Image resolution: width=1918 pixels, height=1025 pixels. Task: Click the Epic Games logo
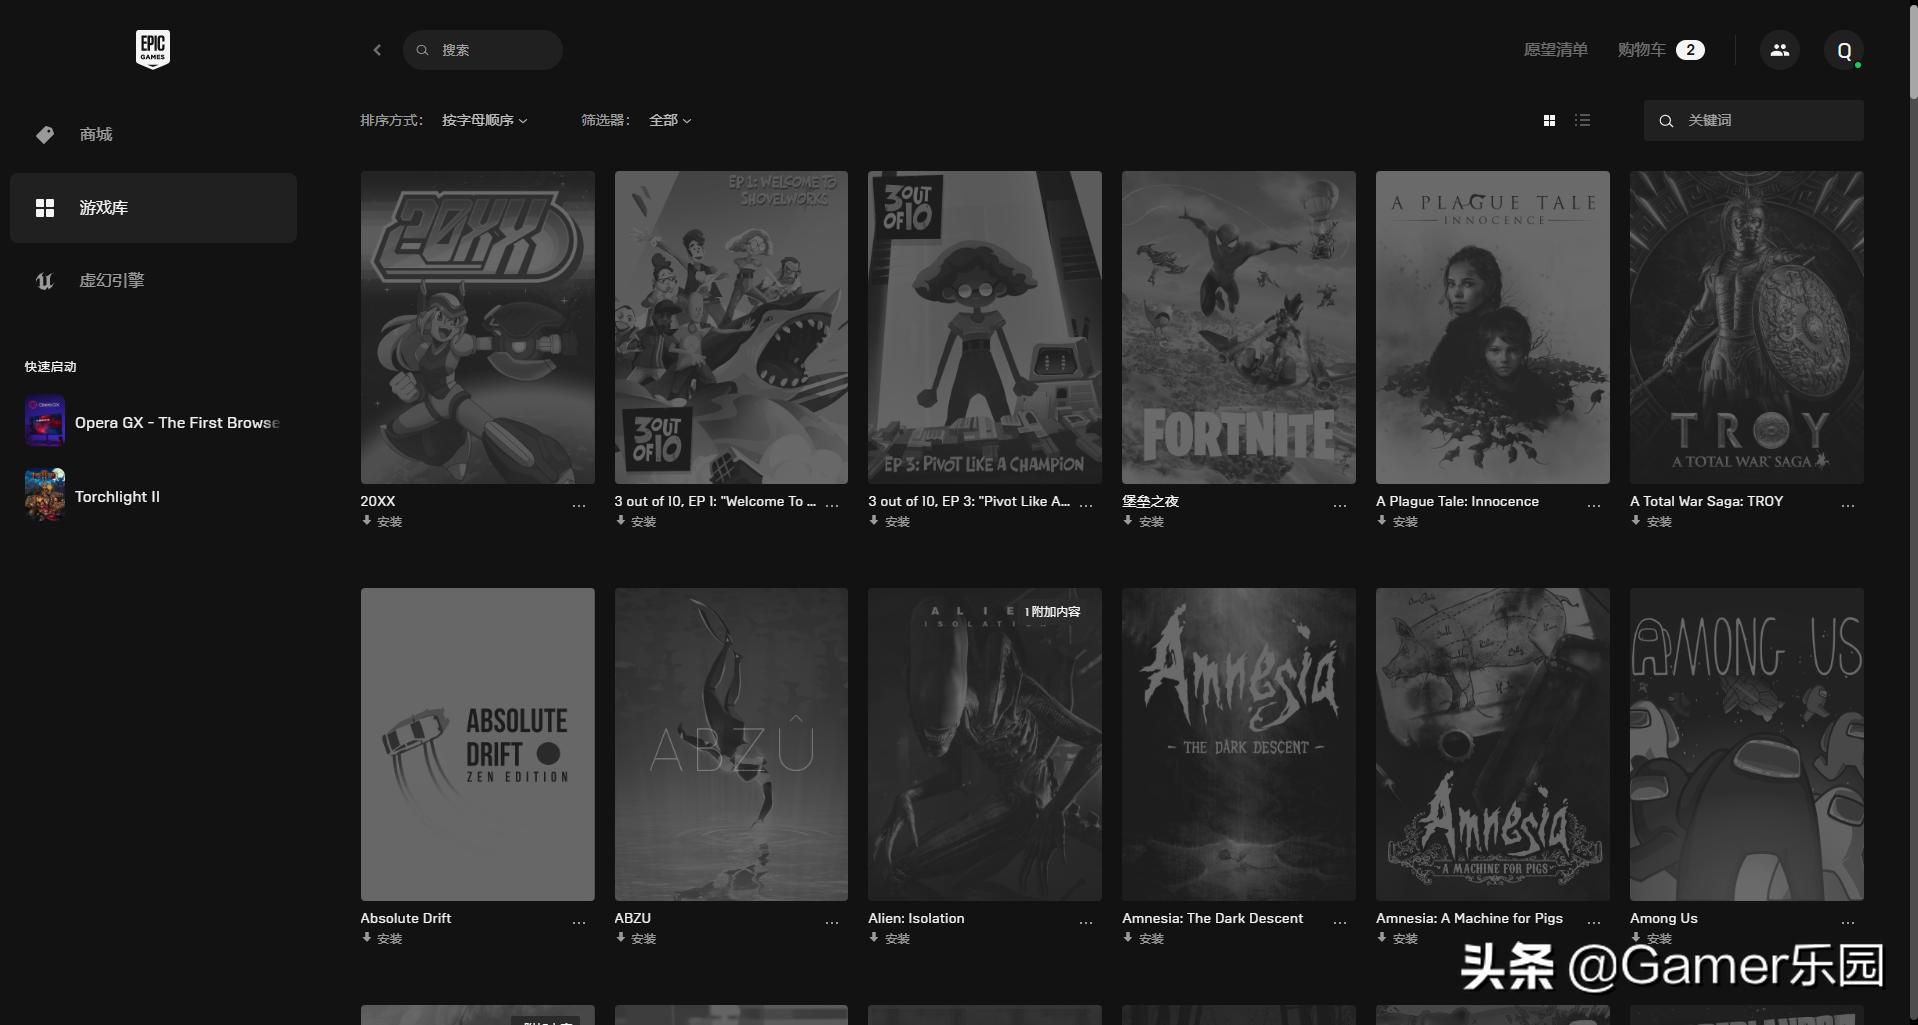pos(153,49)
